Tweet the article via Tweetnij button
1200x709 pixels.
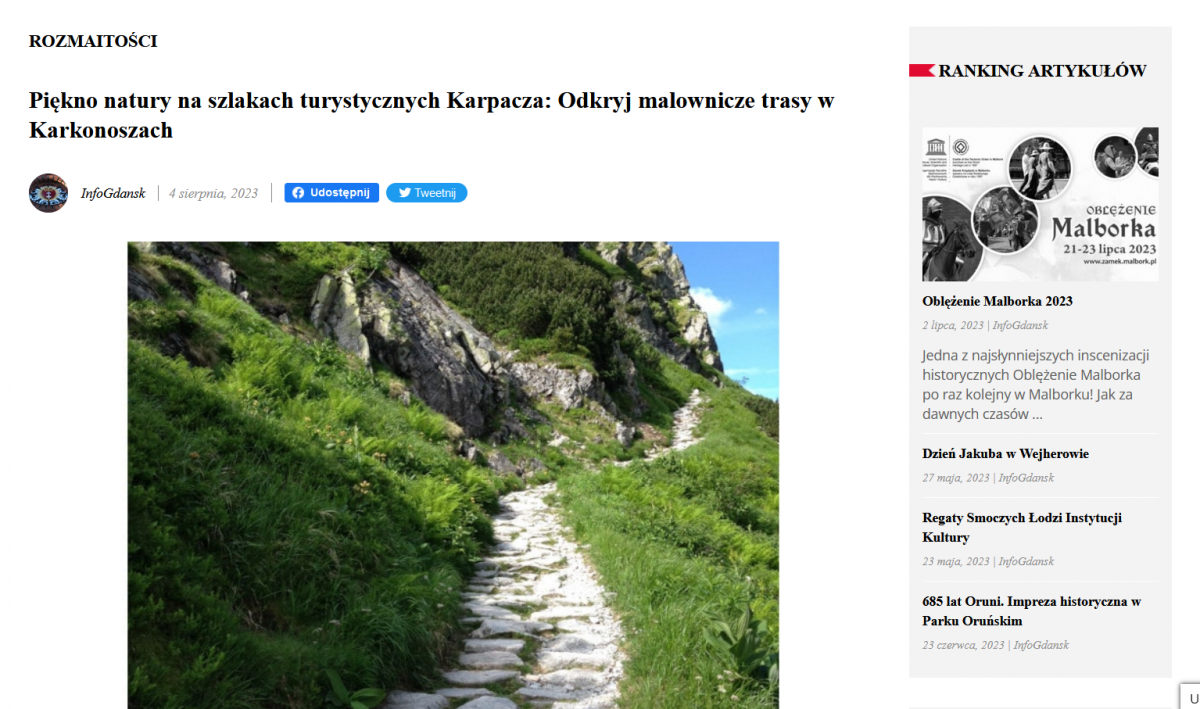click(x=426, y=193)
